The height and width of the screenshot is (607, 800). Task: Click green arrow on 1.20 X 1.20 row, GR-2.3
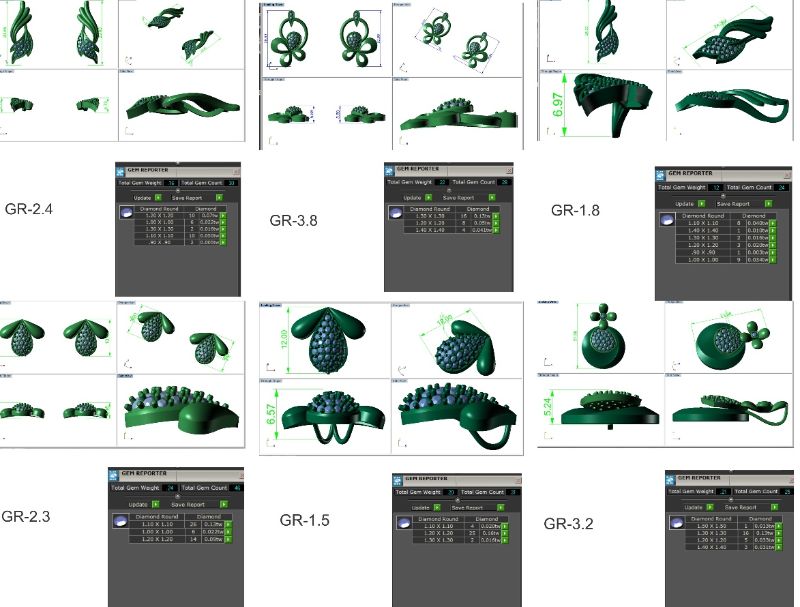228,539
